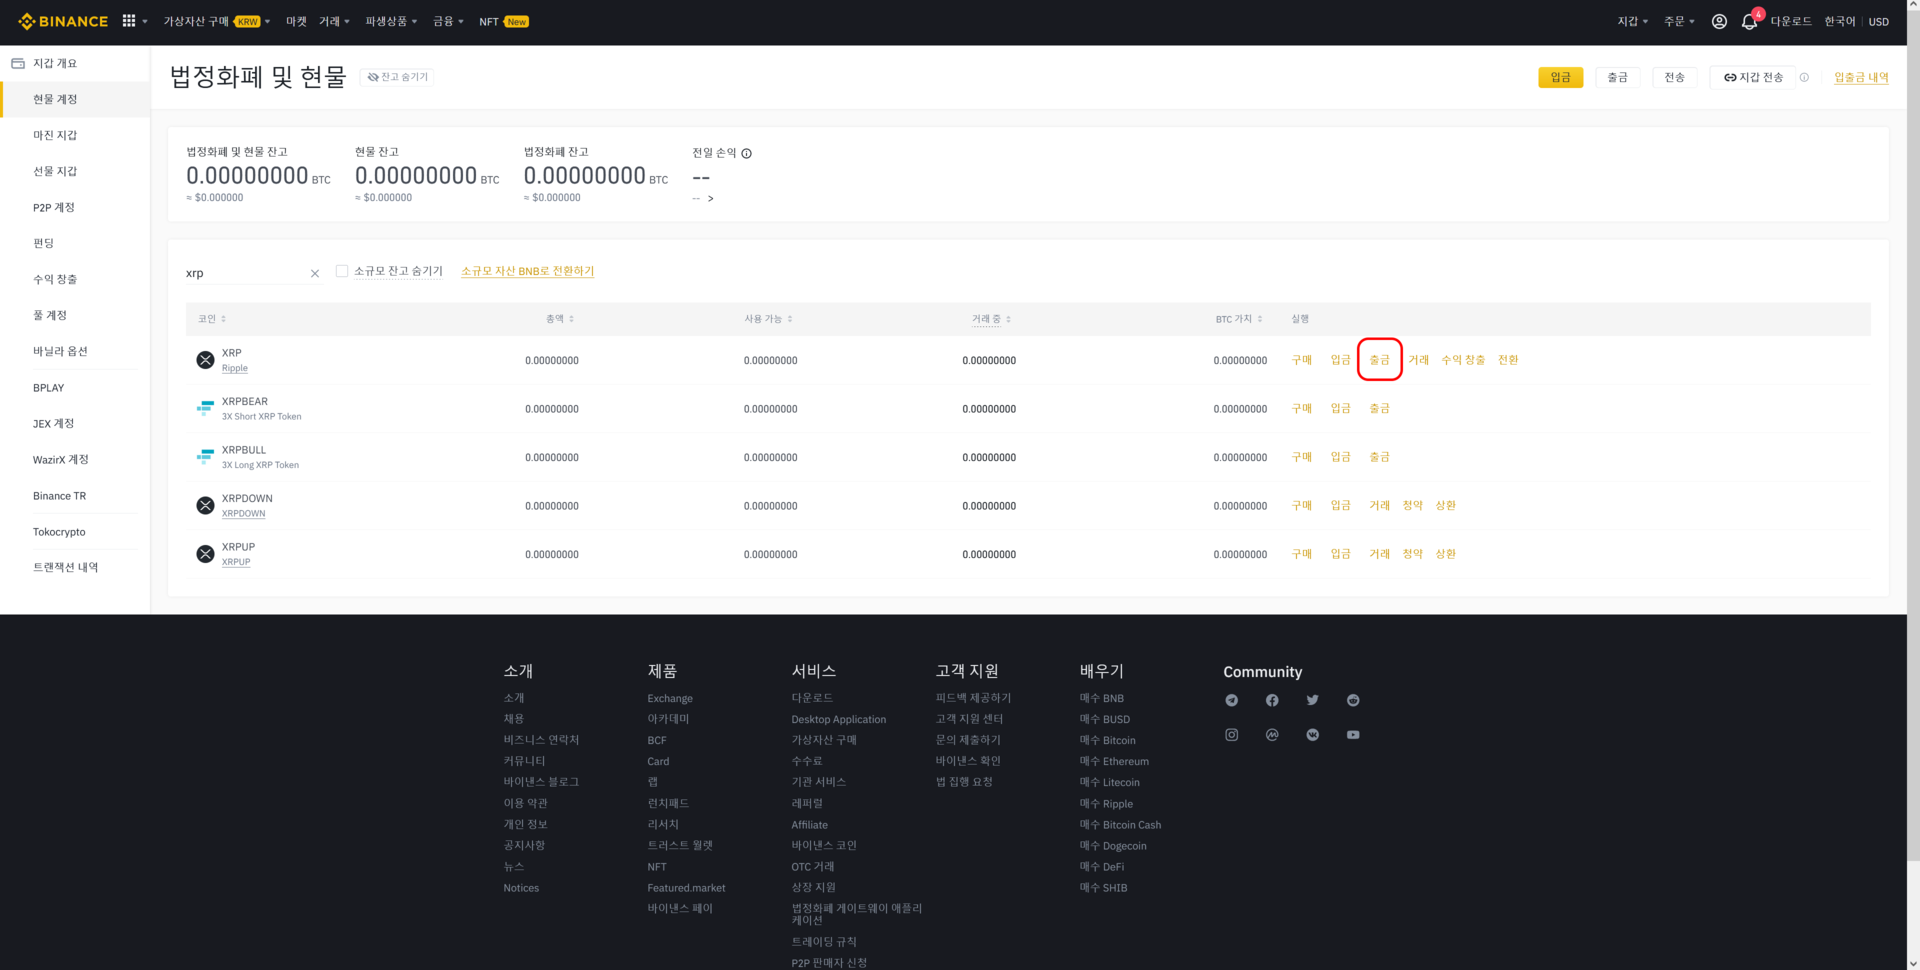1920x970 pixels.
Task: Sort the table by 거래 중 column
Action: pos(991,319)
